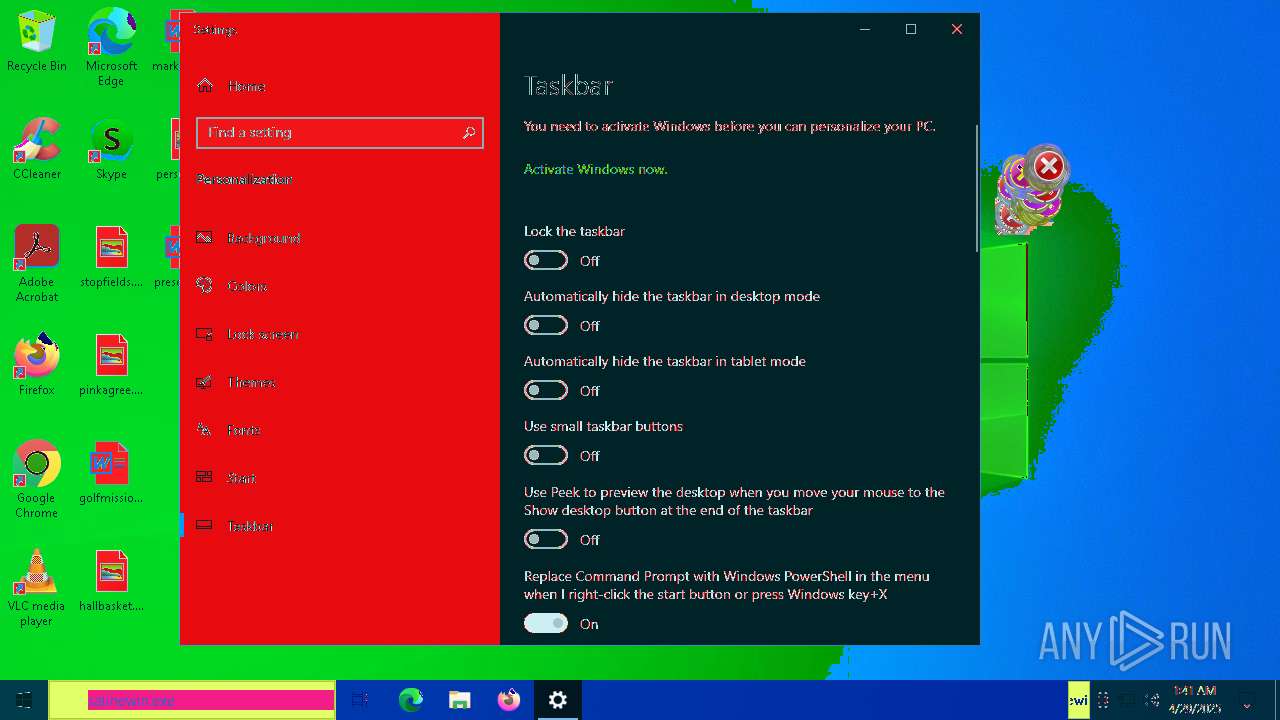Open Firefox from the taskbar
This screenshot has width=1280, height=720.
[508, 700]
